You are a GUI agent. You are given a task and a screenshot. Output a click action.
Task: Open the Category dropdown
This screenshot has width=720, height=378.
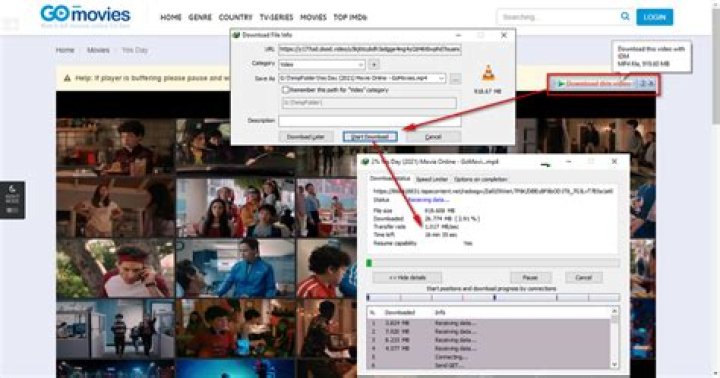tap(321, 65)
